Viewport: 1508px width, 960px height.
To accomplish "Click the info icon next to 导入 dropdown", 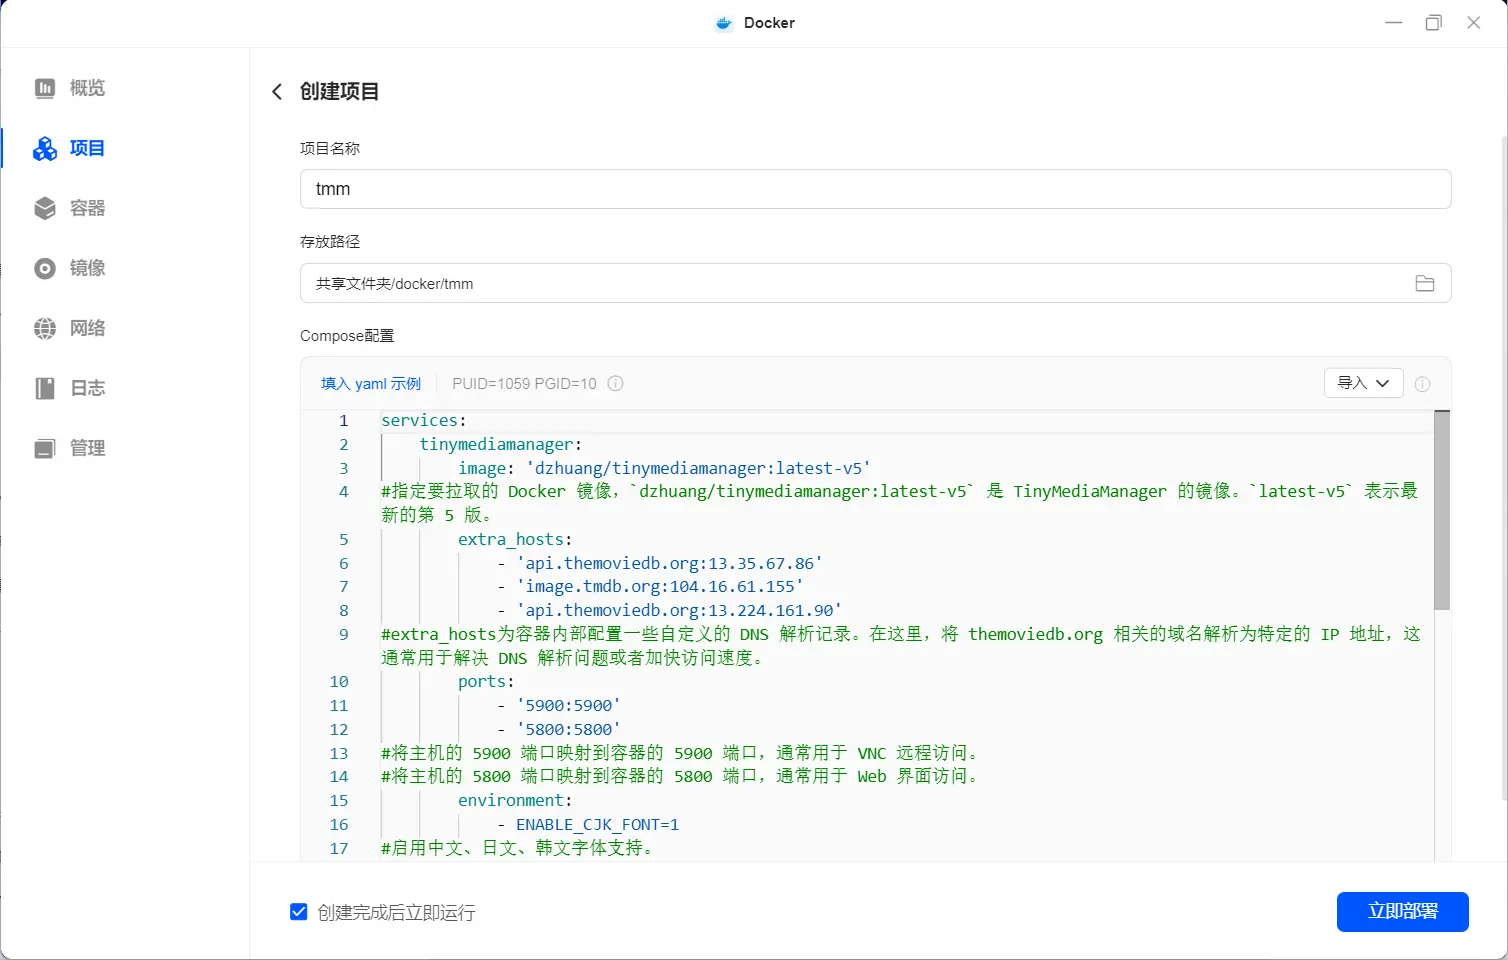I will (1422, 384).
